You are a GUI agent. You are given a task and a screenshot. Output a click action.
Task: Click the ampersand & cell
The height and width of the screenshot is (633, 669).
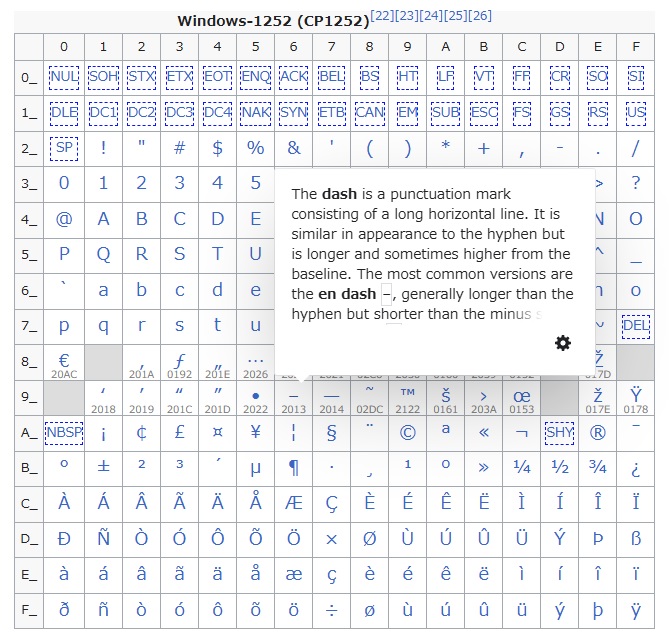point(294,148)
